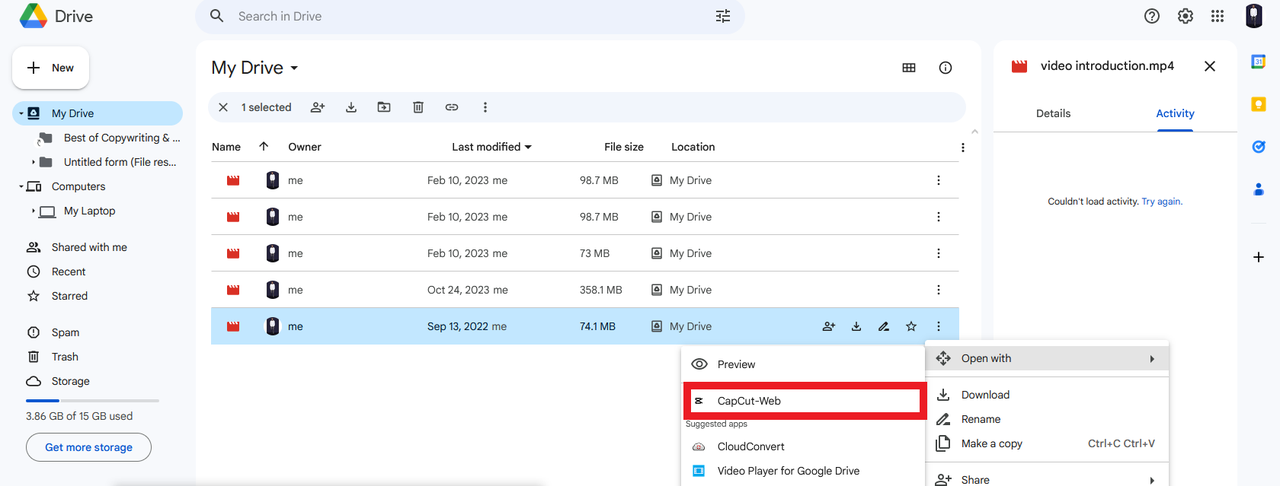Clear the current selection X icon

tap(222, 107)
